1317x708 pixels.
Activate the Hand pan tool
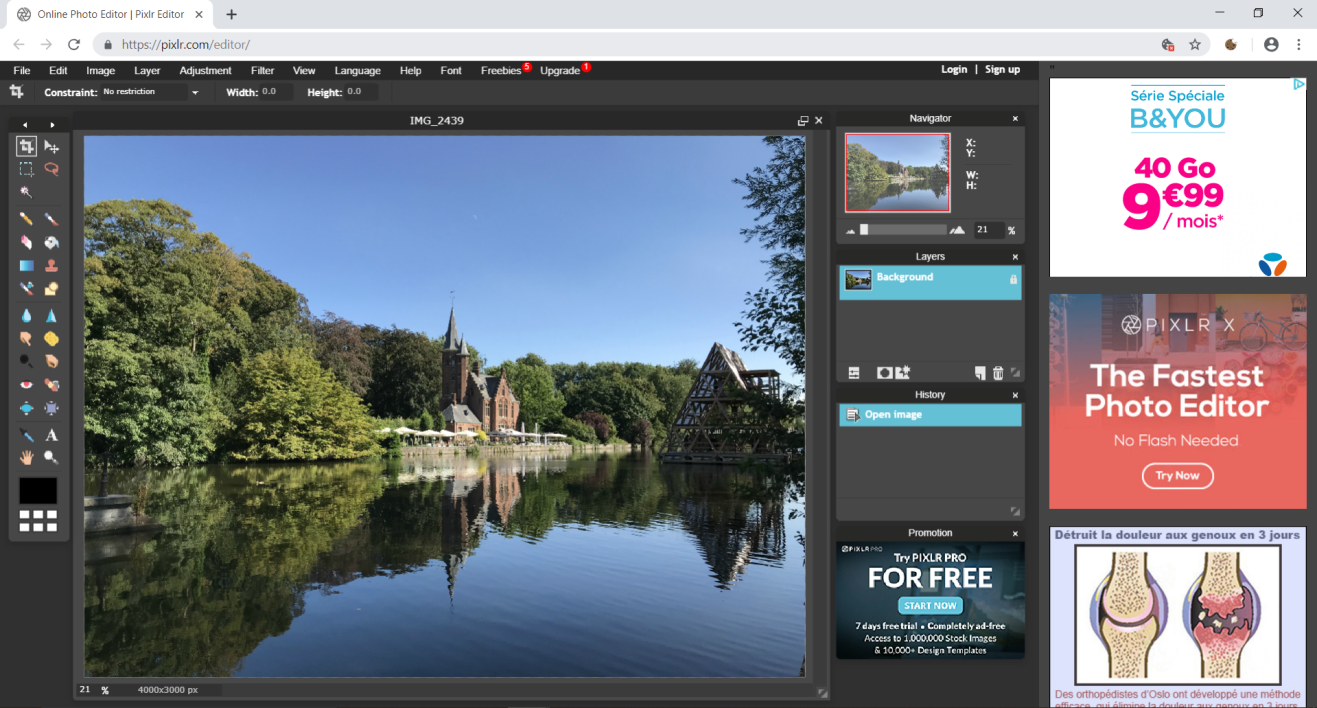tap(26, 457)
